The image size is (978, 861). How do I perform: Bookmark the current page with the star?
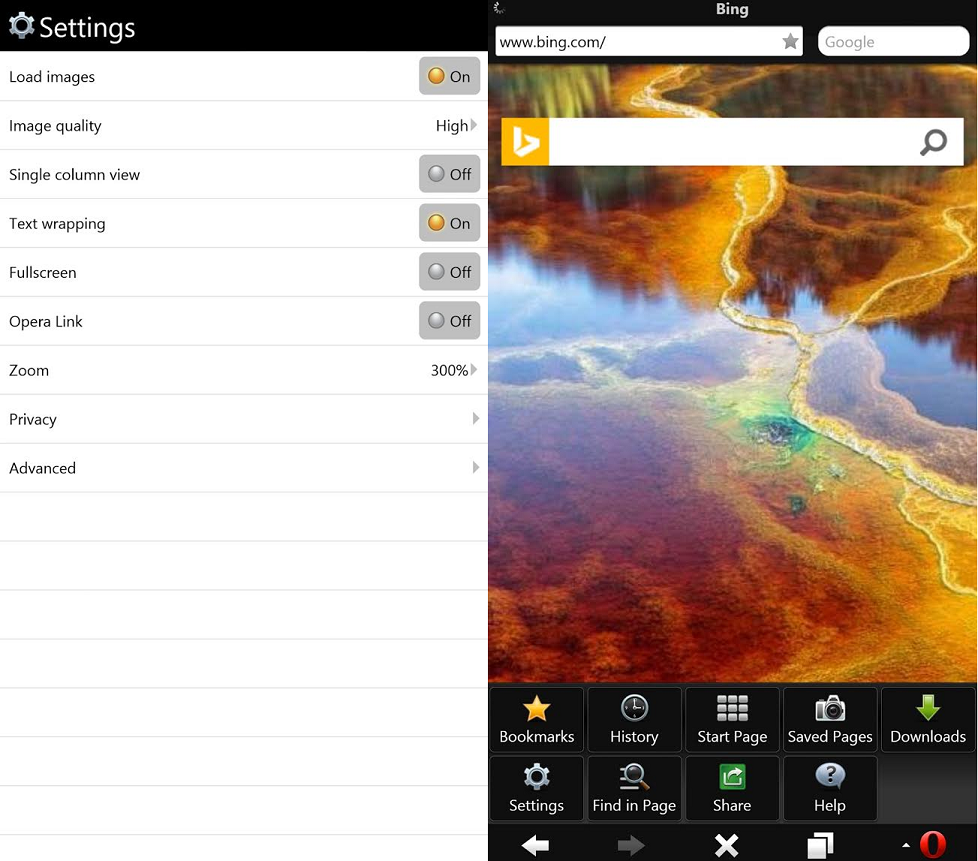790,41
